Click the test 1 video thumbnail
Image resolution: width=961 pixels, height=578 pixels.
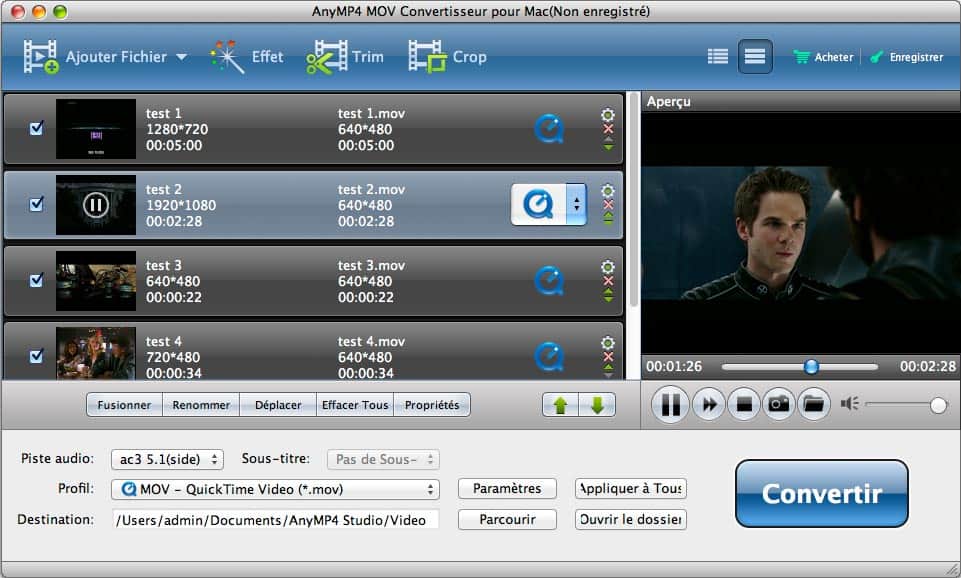[x=96, y=130]
